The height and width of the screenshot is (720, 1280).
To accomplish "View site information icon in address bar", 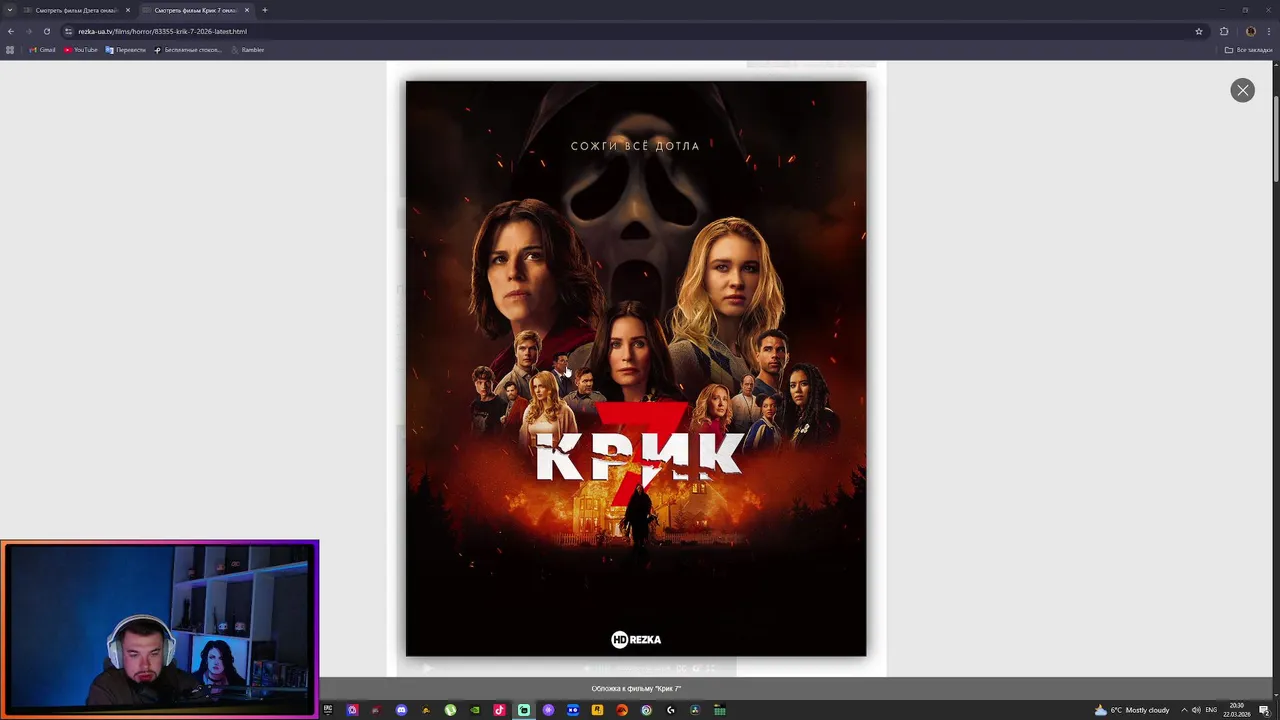I will tap(69, 31).
